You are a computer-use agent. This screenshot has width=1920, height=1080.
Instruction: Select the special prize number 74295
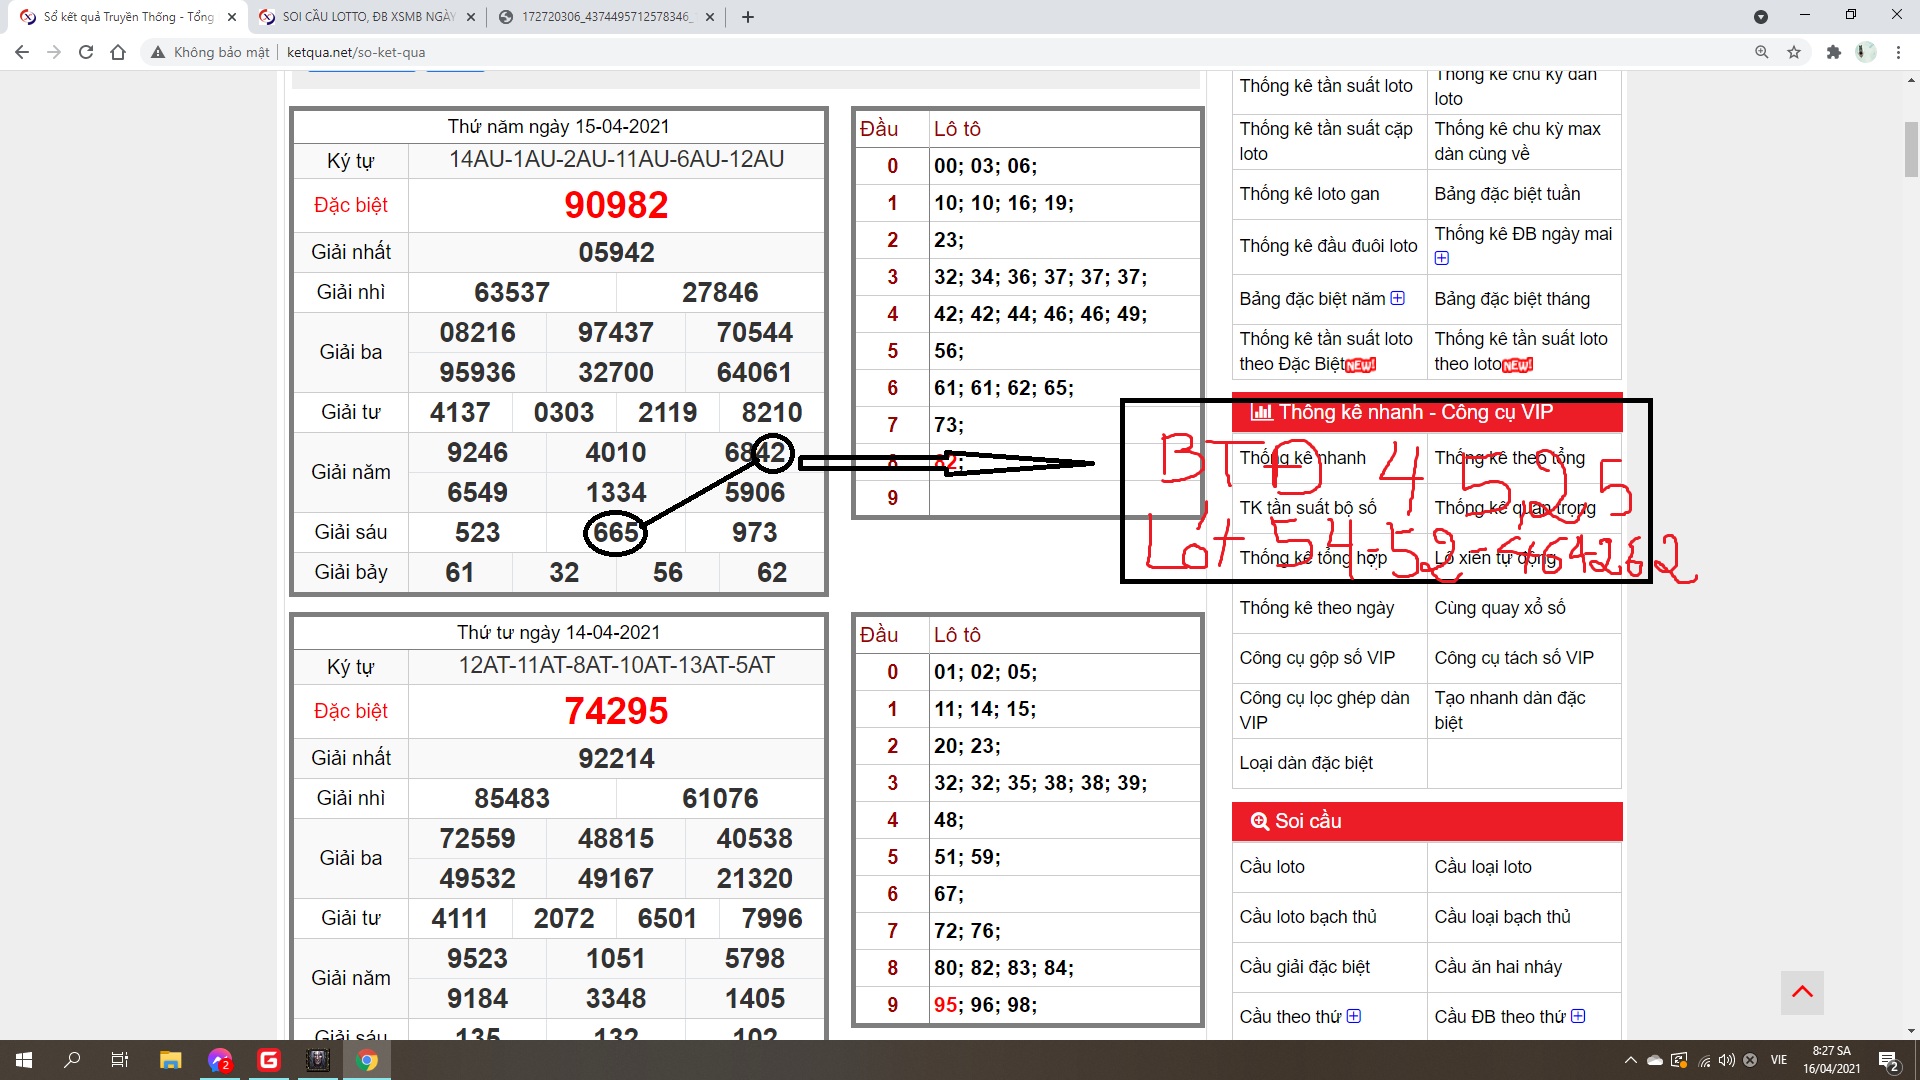click(x=616, y=711)
